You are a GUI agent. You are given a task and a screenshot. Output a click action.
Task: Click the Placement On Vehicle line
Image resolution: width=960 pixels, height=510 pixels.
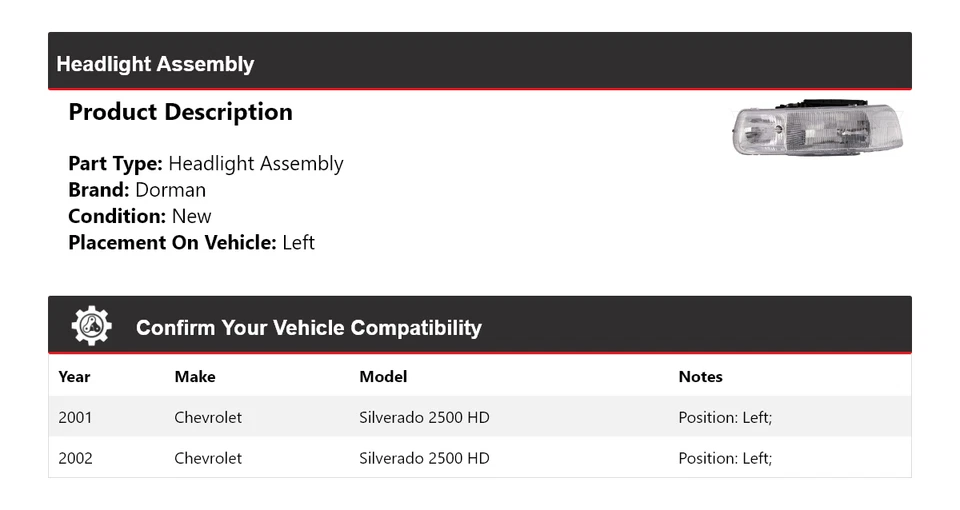pyautogui.click(x=191, y=242)
